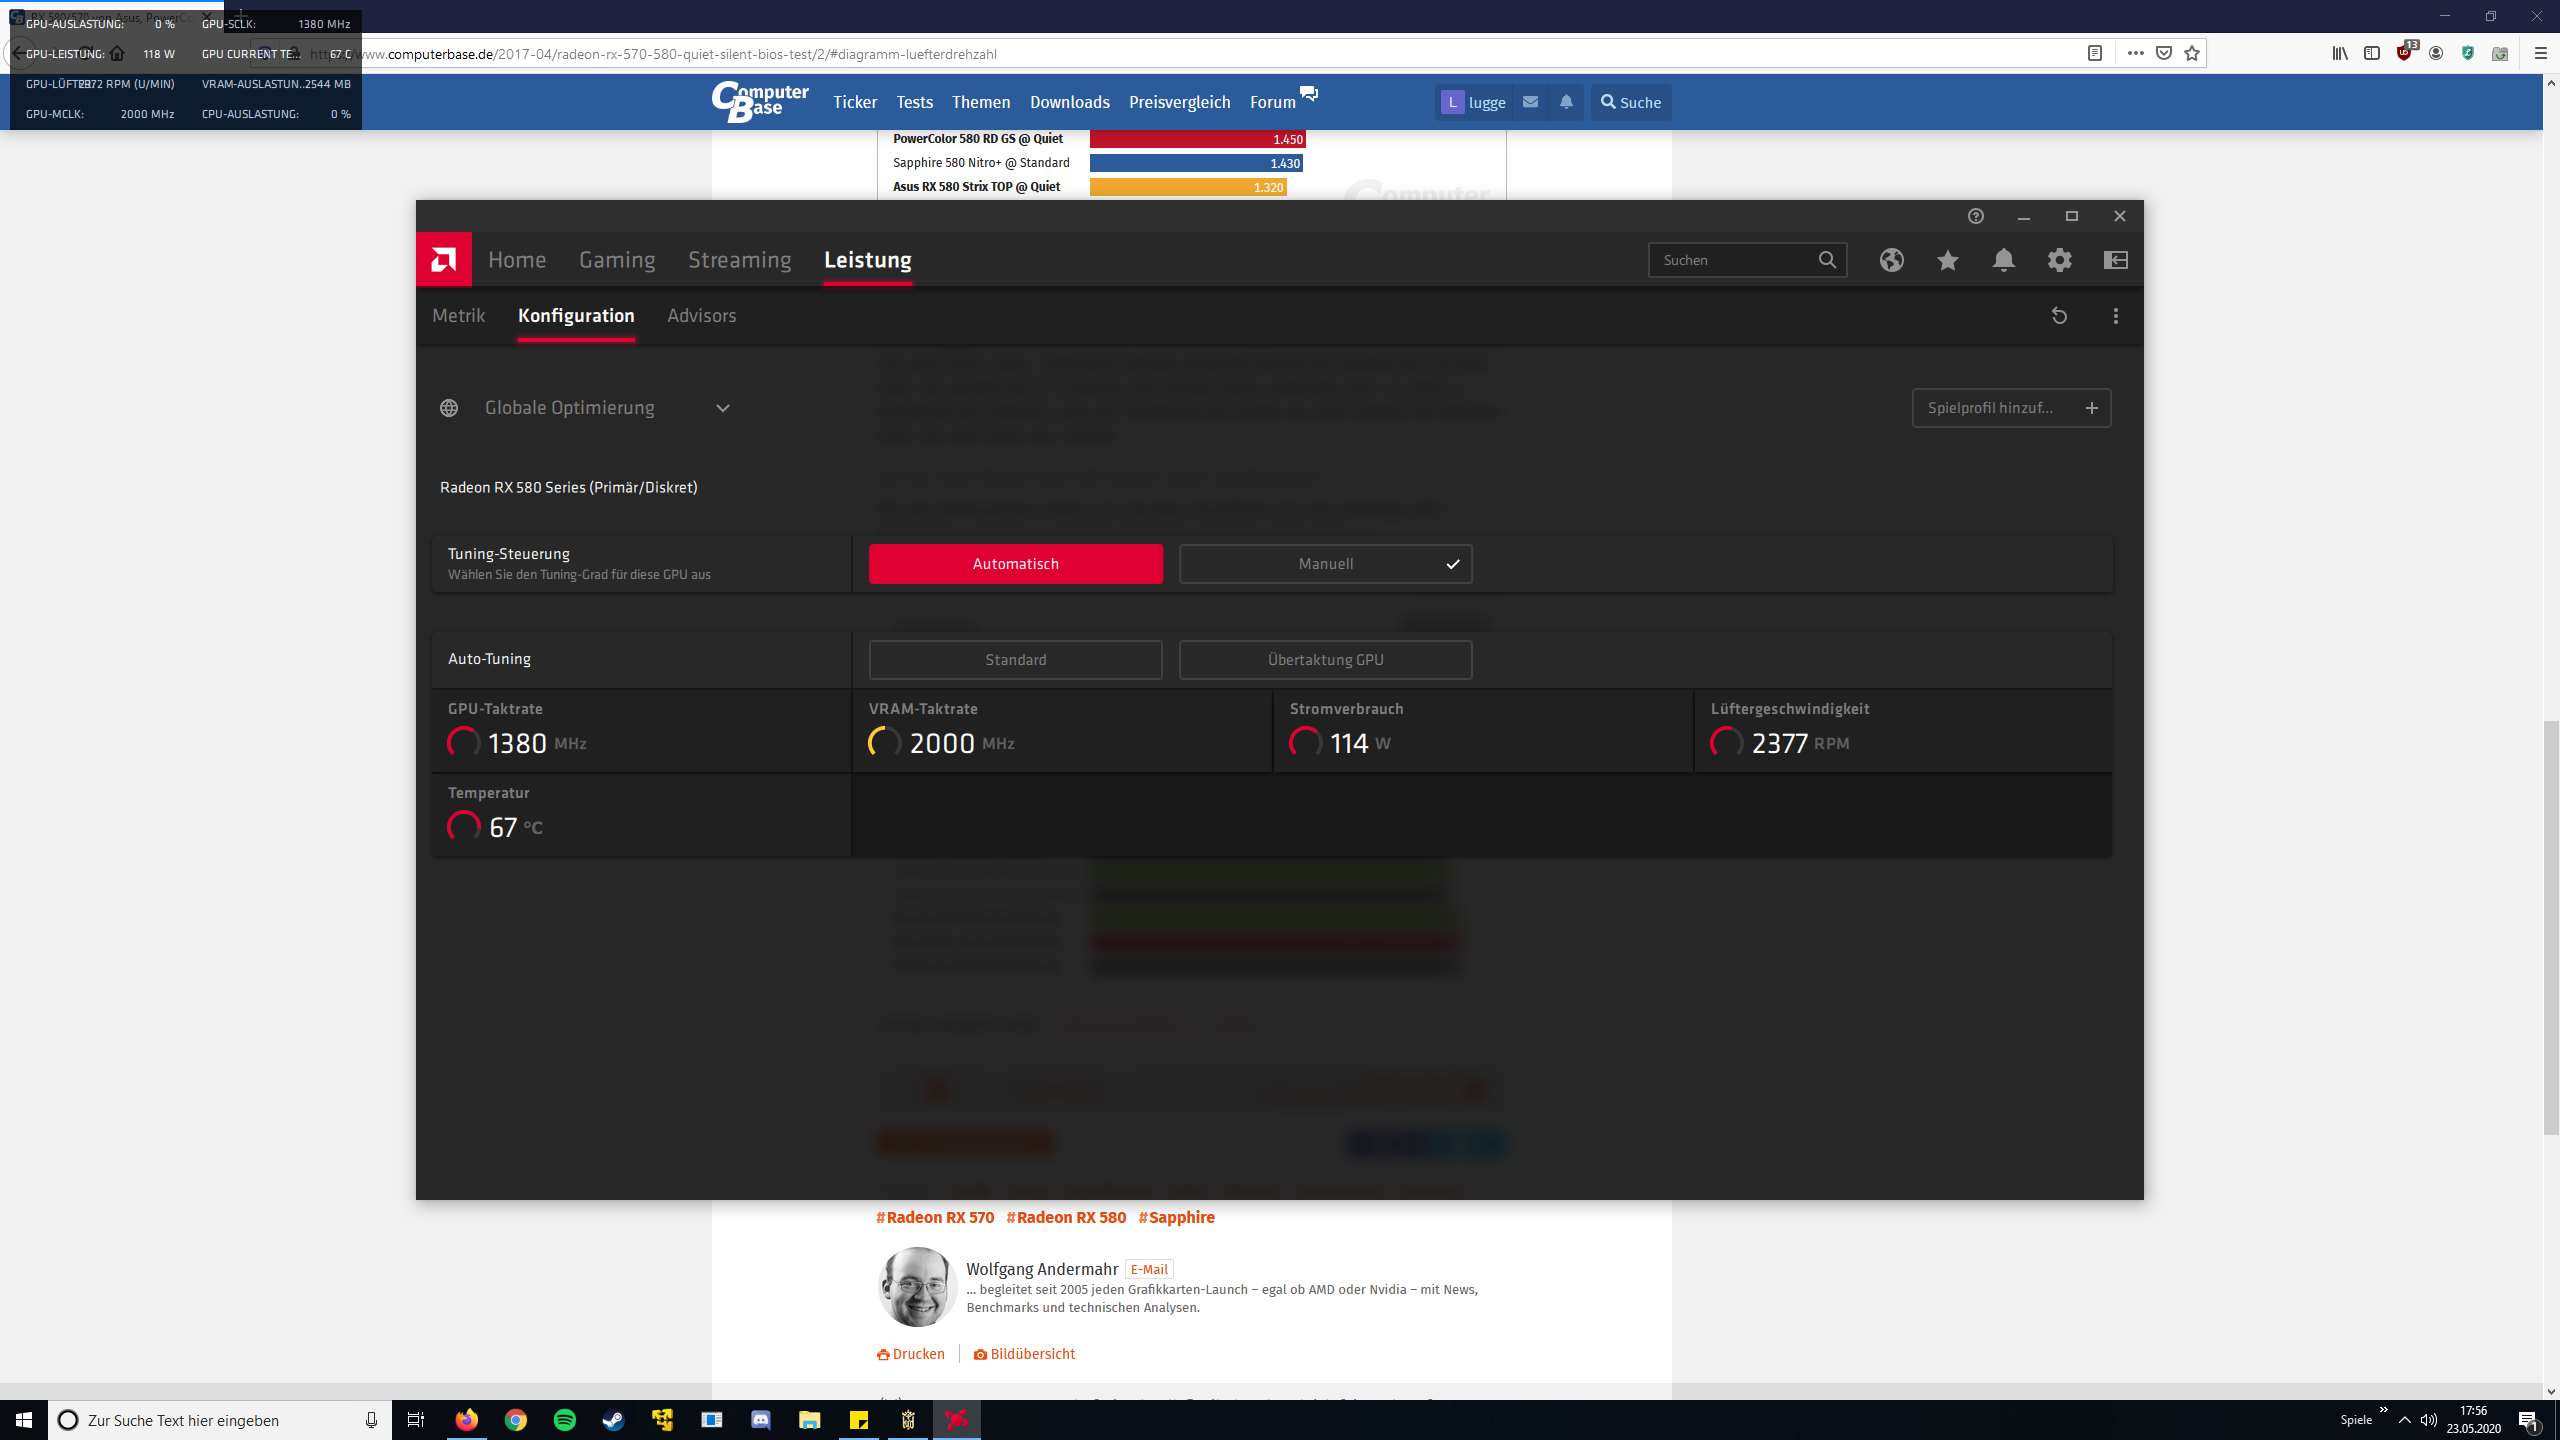Click the sidebar panel toggle icon

pyautogui.click(x=2115, y=260)
